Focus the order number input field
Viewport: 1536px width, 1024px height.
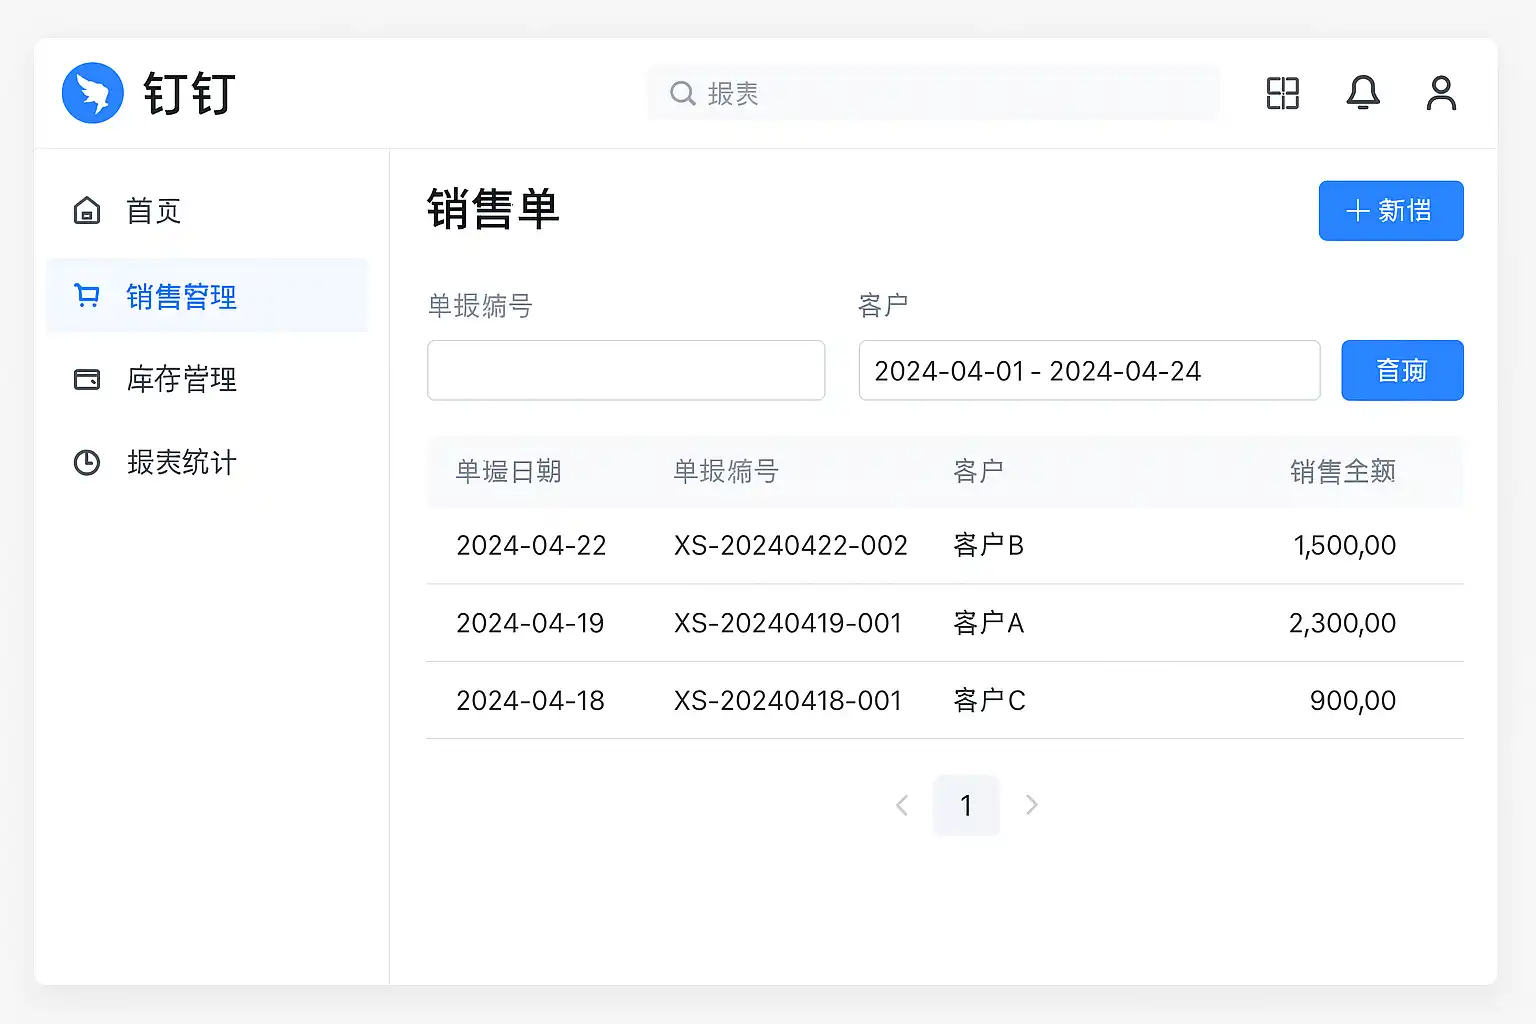[x=626, y=371]
